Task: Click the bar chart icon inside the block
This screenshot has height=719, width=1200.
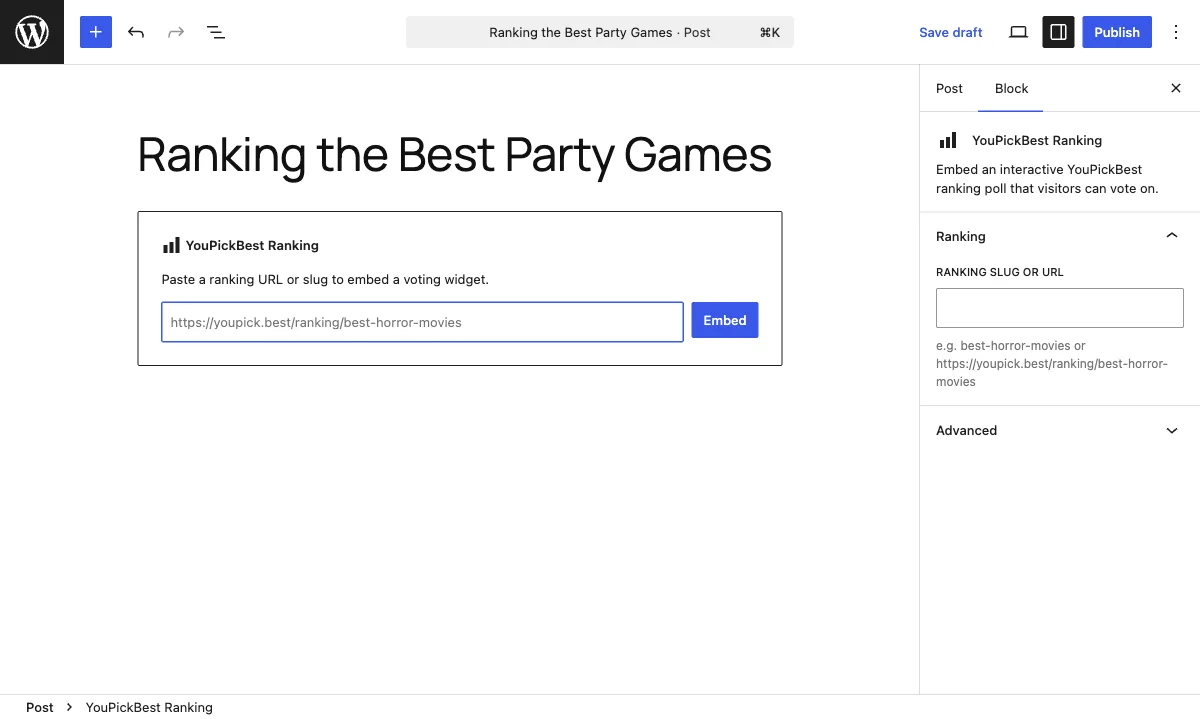Action: coord(172,245)
